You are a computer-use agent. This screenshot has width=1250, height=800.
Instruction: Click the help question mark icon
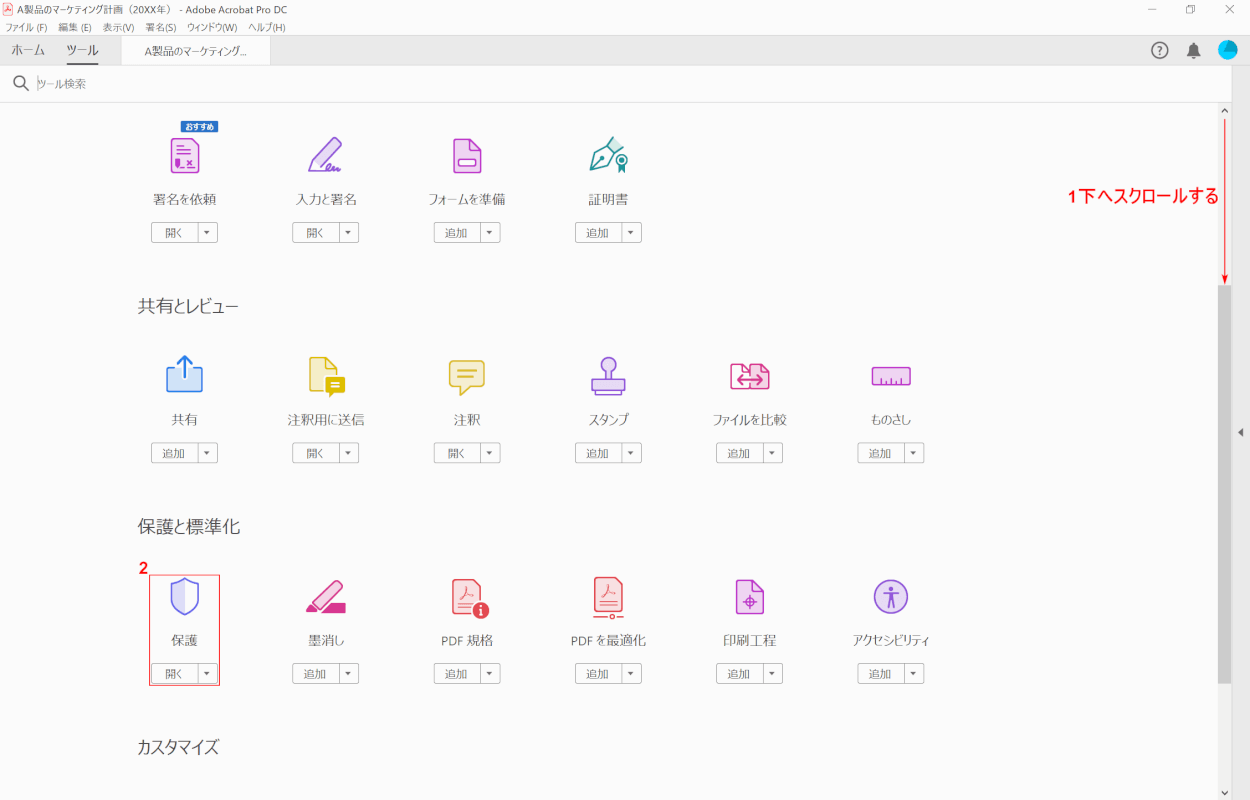1159,51
